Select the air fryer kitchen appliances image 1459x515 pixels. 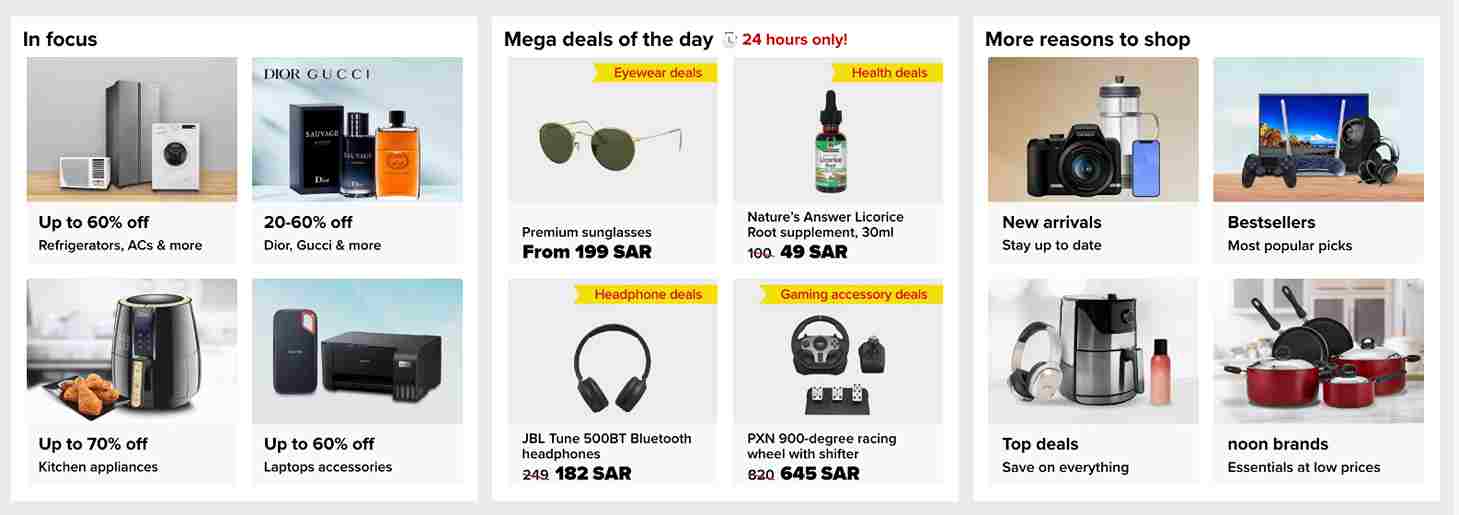click(132, 351)
